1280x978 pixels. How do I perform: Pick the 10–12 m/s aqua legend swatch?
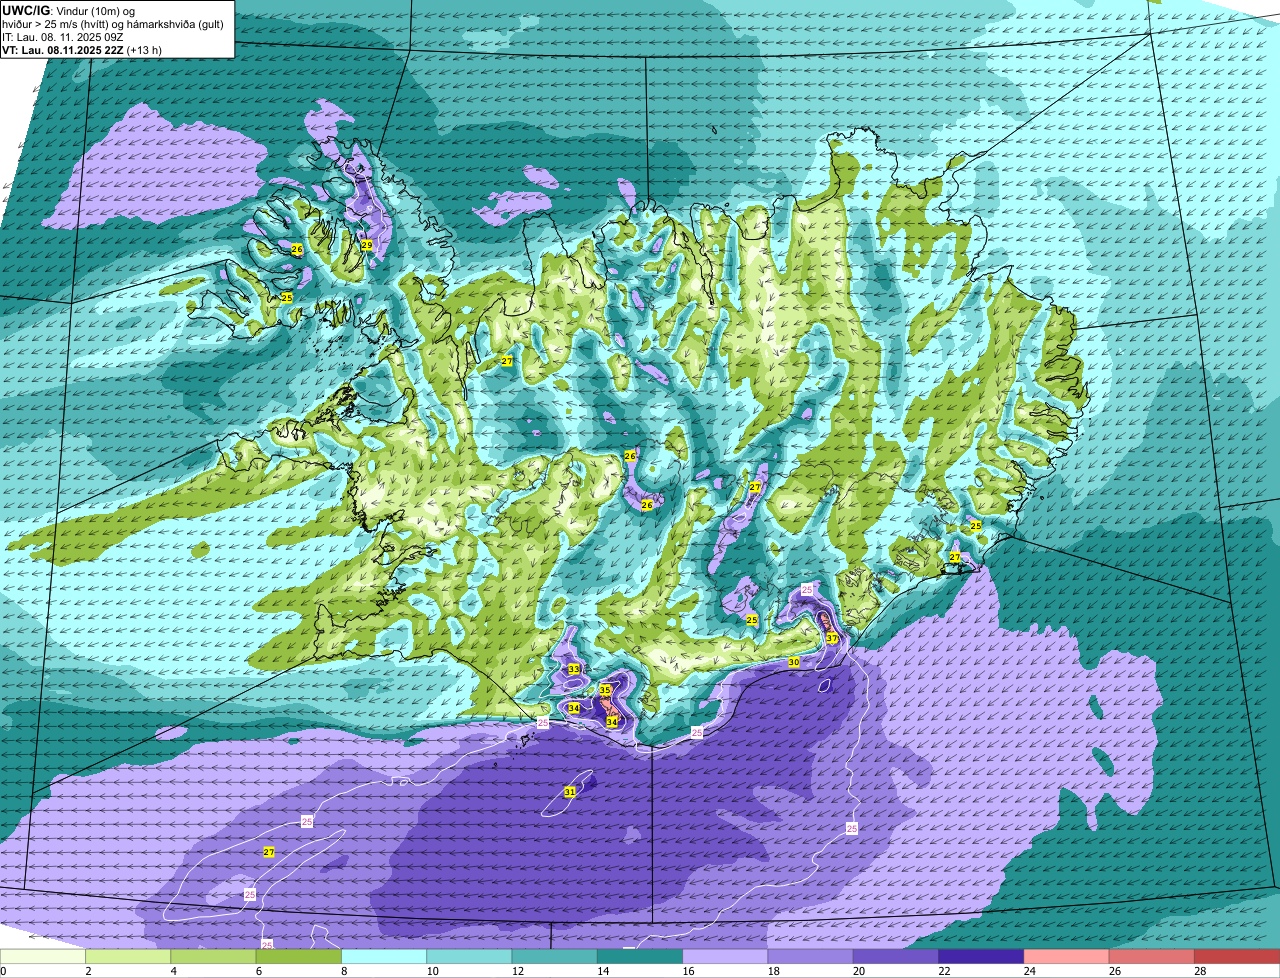pos(469,956)
